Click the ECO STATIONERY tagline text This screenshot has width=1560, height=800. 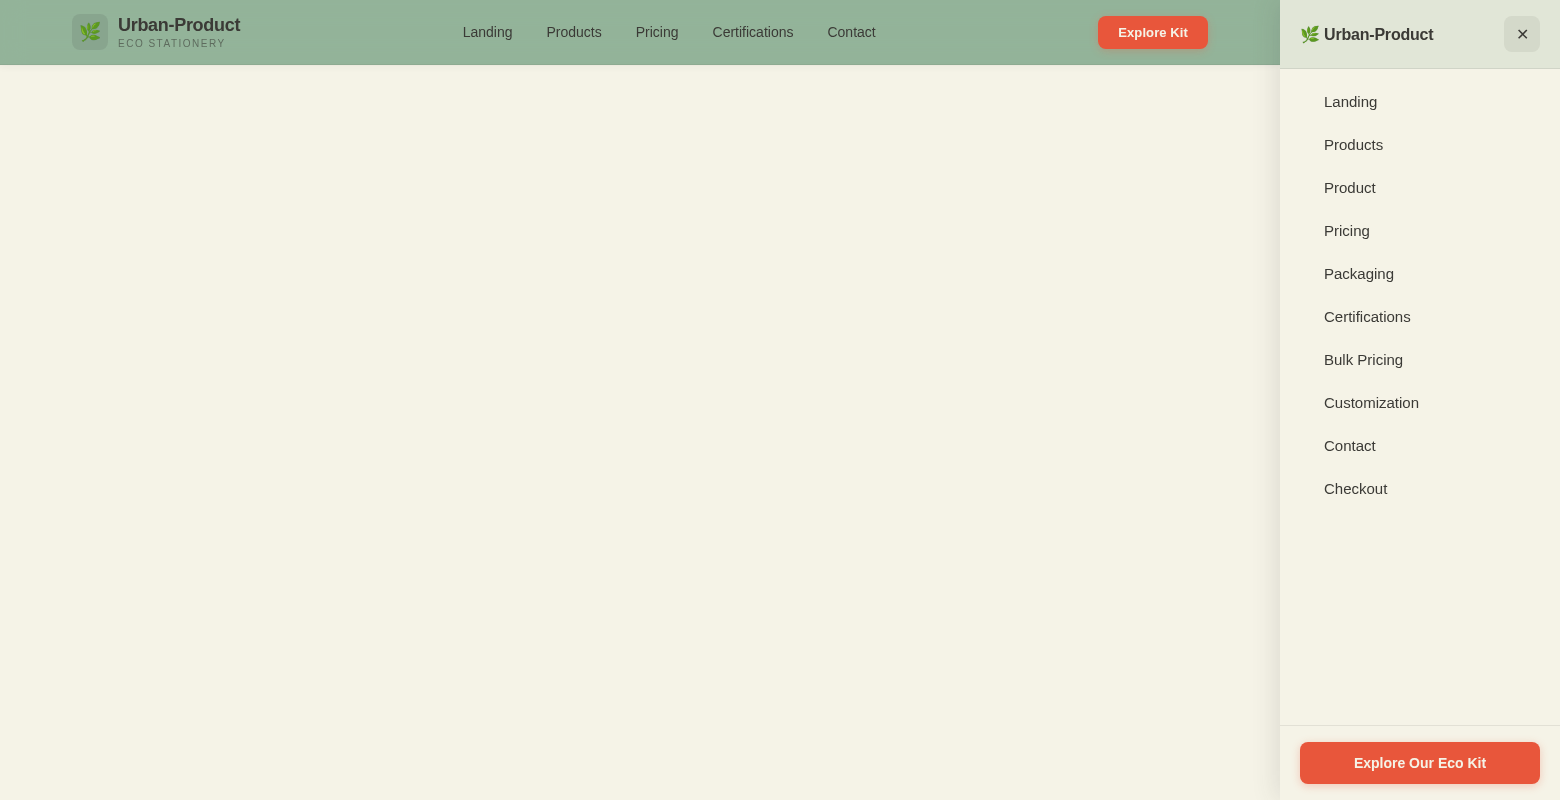tap(172, 44)
